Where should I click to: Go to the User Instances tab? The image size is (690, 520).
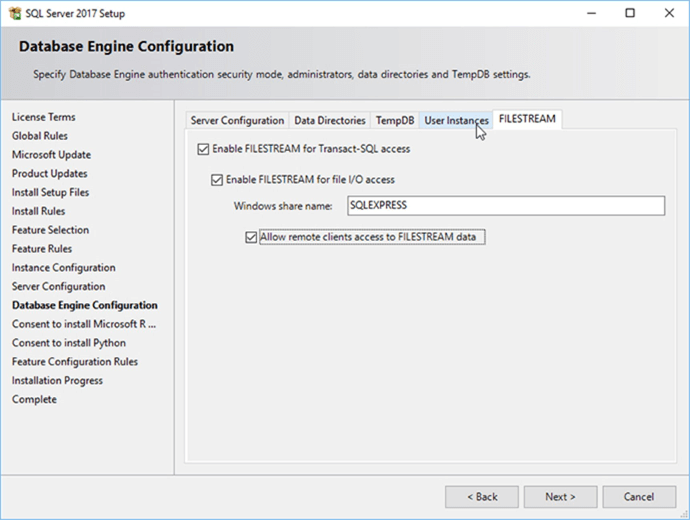point(456,121)
